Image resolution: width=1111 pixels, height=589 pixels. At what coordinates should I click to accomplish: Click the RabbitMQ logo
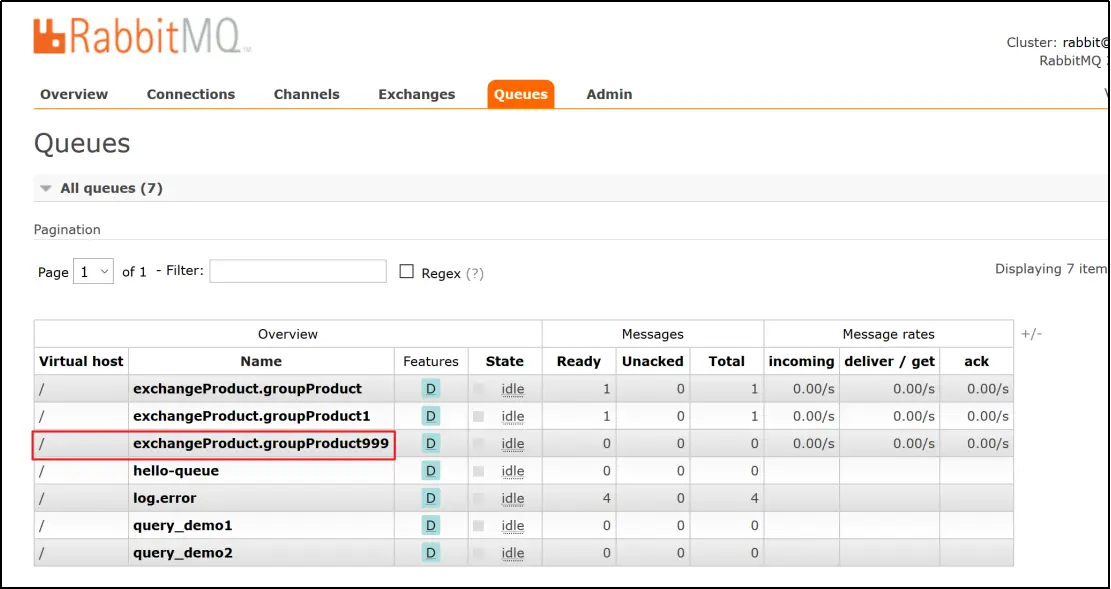point(141,38)
